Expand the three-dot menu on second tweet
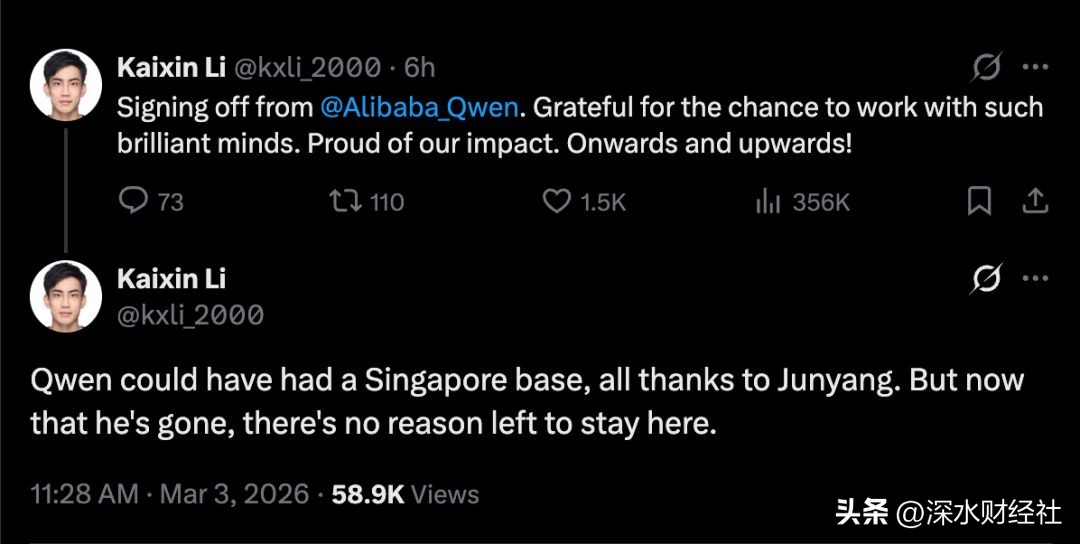This screenshot has height=544, width=1080. pyautogui.click(x=1037, y=278)
